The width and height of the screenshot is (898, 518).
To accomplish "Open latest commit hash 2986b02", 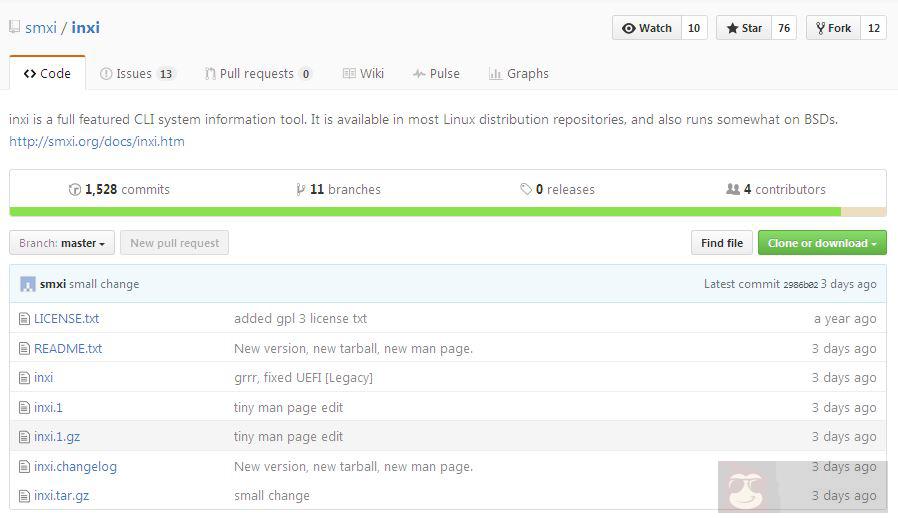I will click(801, 285).
